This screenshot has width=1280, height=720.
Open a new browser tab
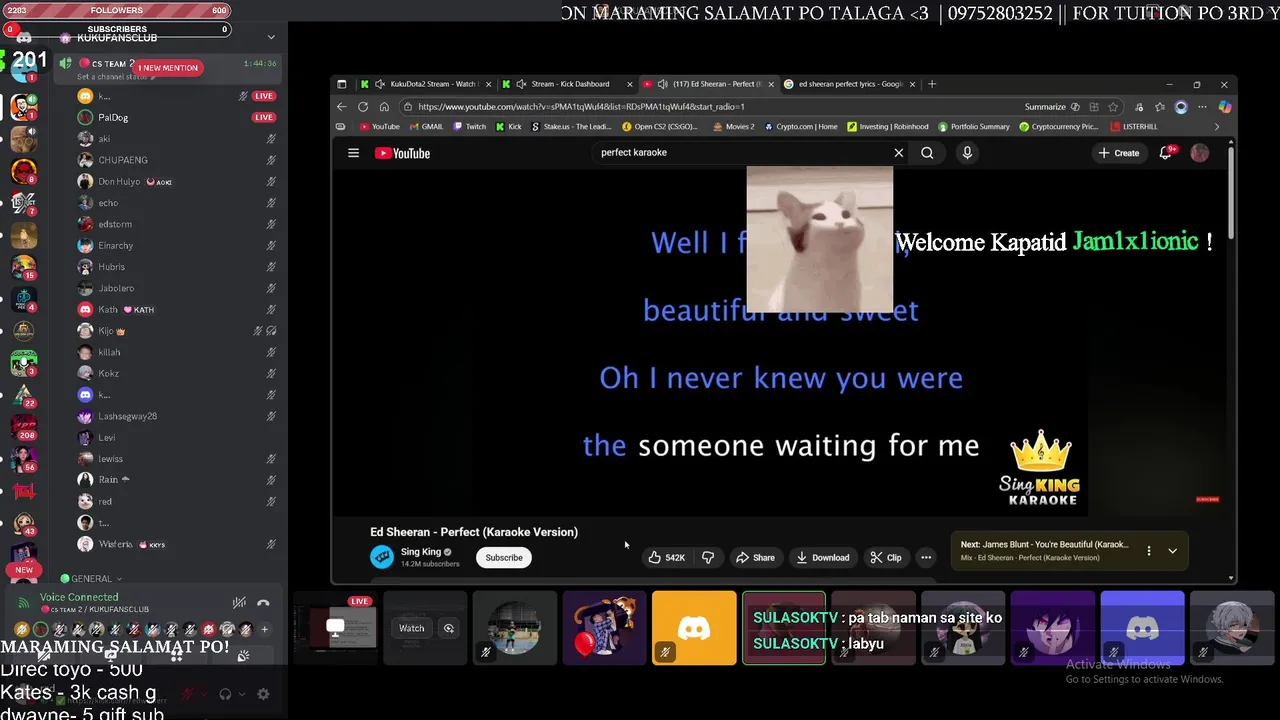pos(932,84)
